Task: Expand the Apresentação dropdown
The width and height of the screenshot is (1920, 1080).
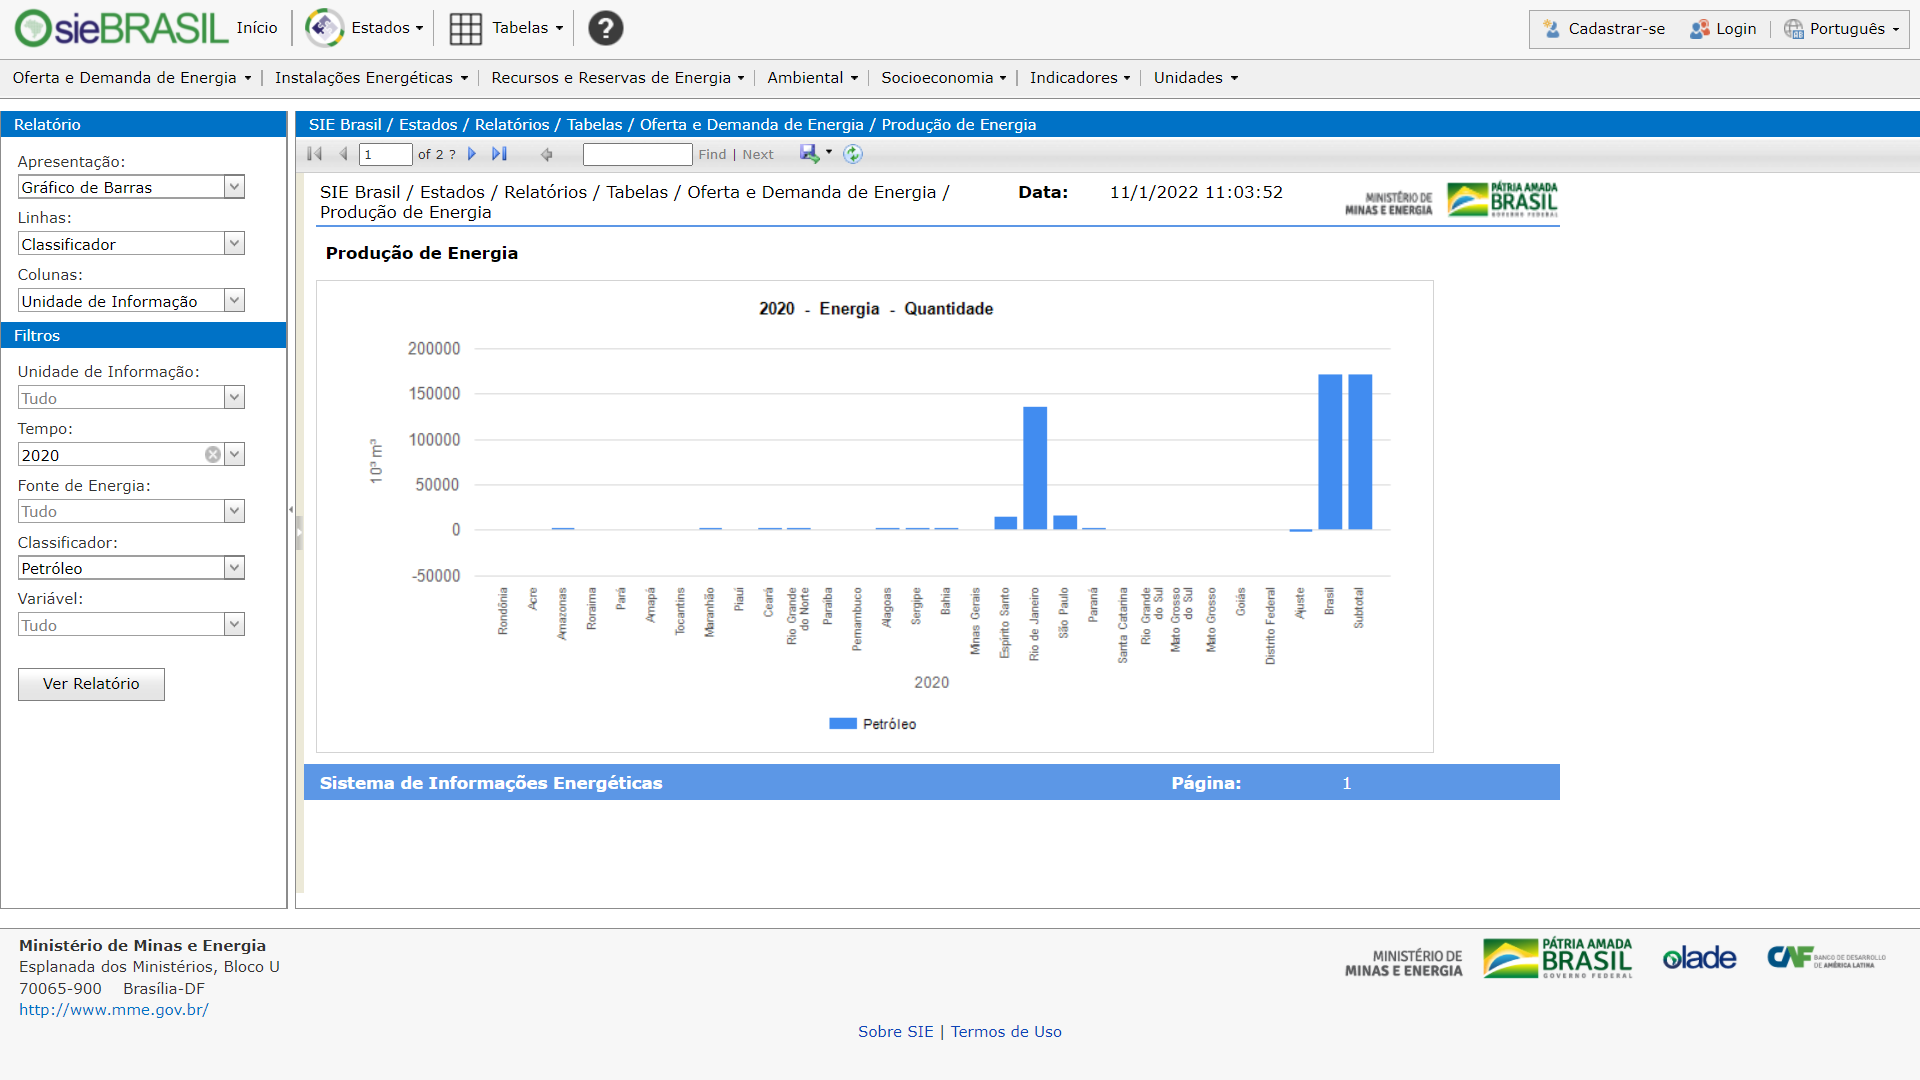Action: [x=234, y=187]
